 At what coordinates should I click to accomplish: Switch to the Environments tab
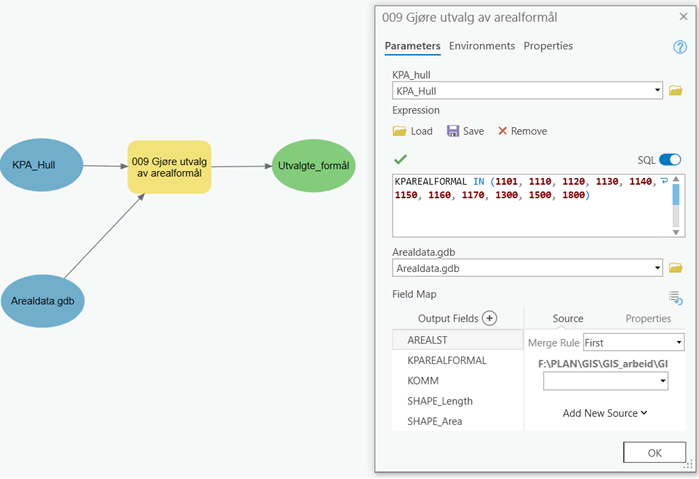[481, 46]
